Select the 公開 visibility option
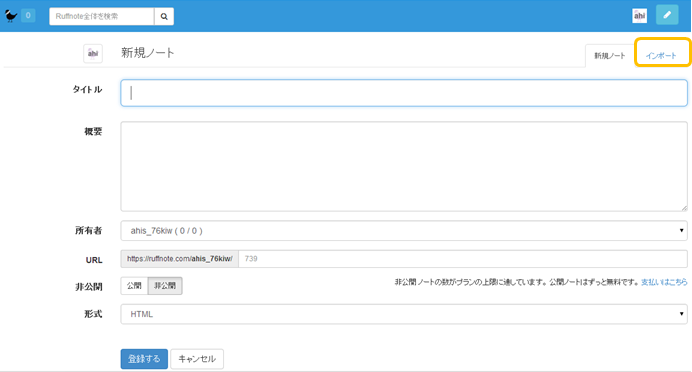The height and width of the screenshot is (372, 692). 134,286
